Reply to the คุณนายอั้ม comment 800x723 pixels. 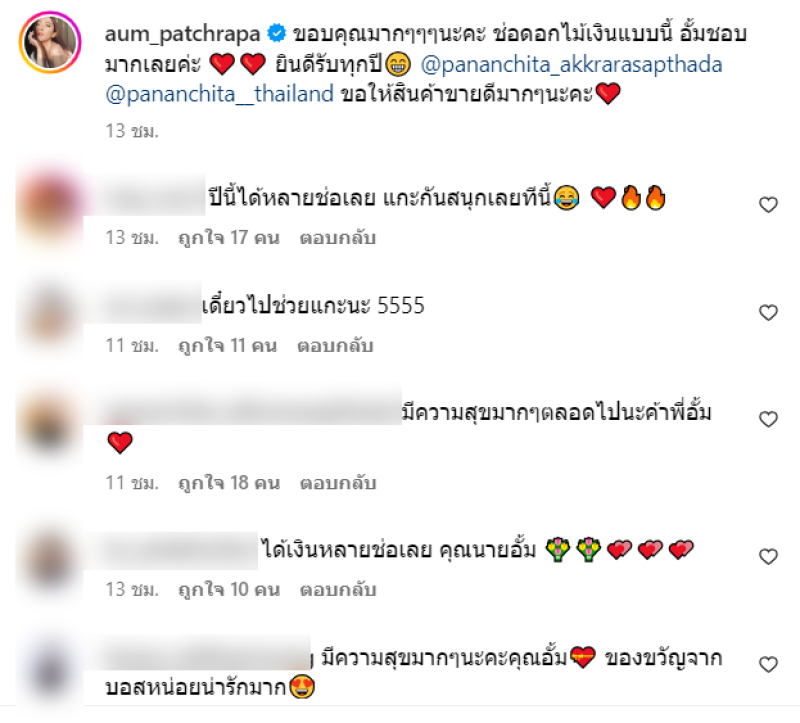(x=338, y=589)
